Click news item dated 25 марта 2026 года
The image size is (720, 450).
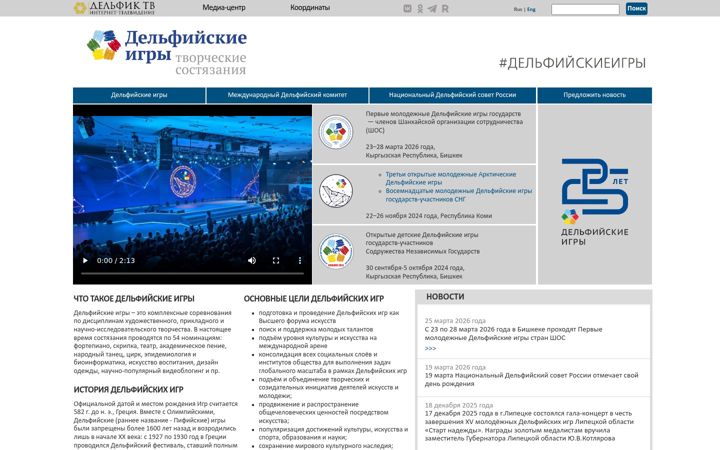click(513, 333)
